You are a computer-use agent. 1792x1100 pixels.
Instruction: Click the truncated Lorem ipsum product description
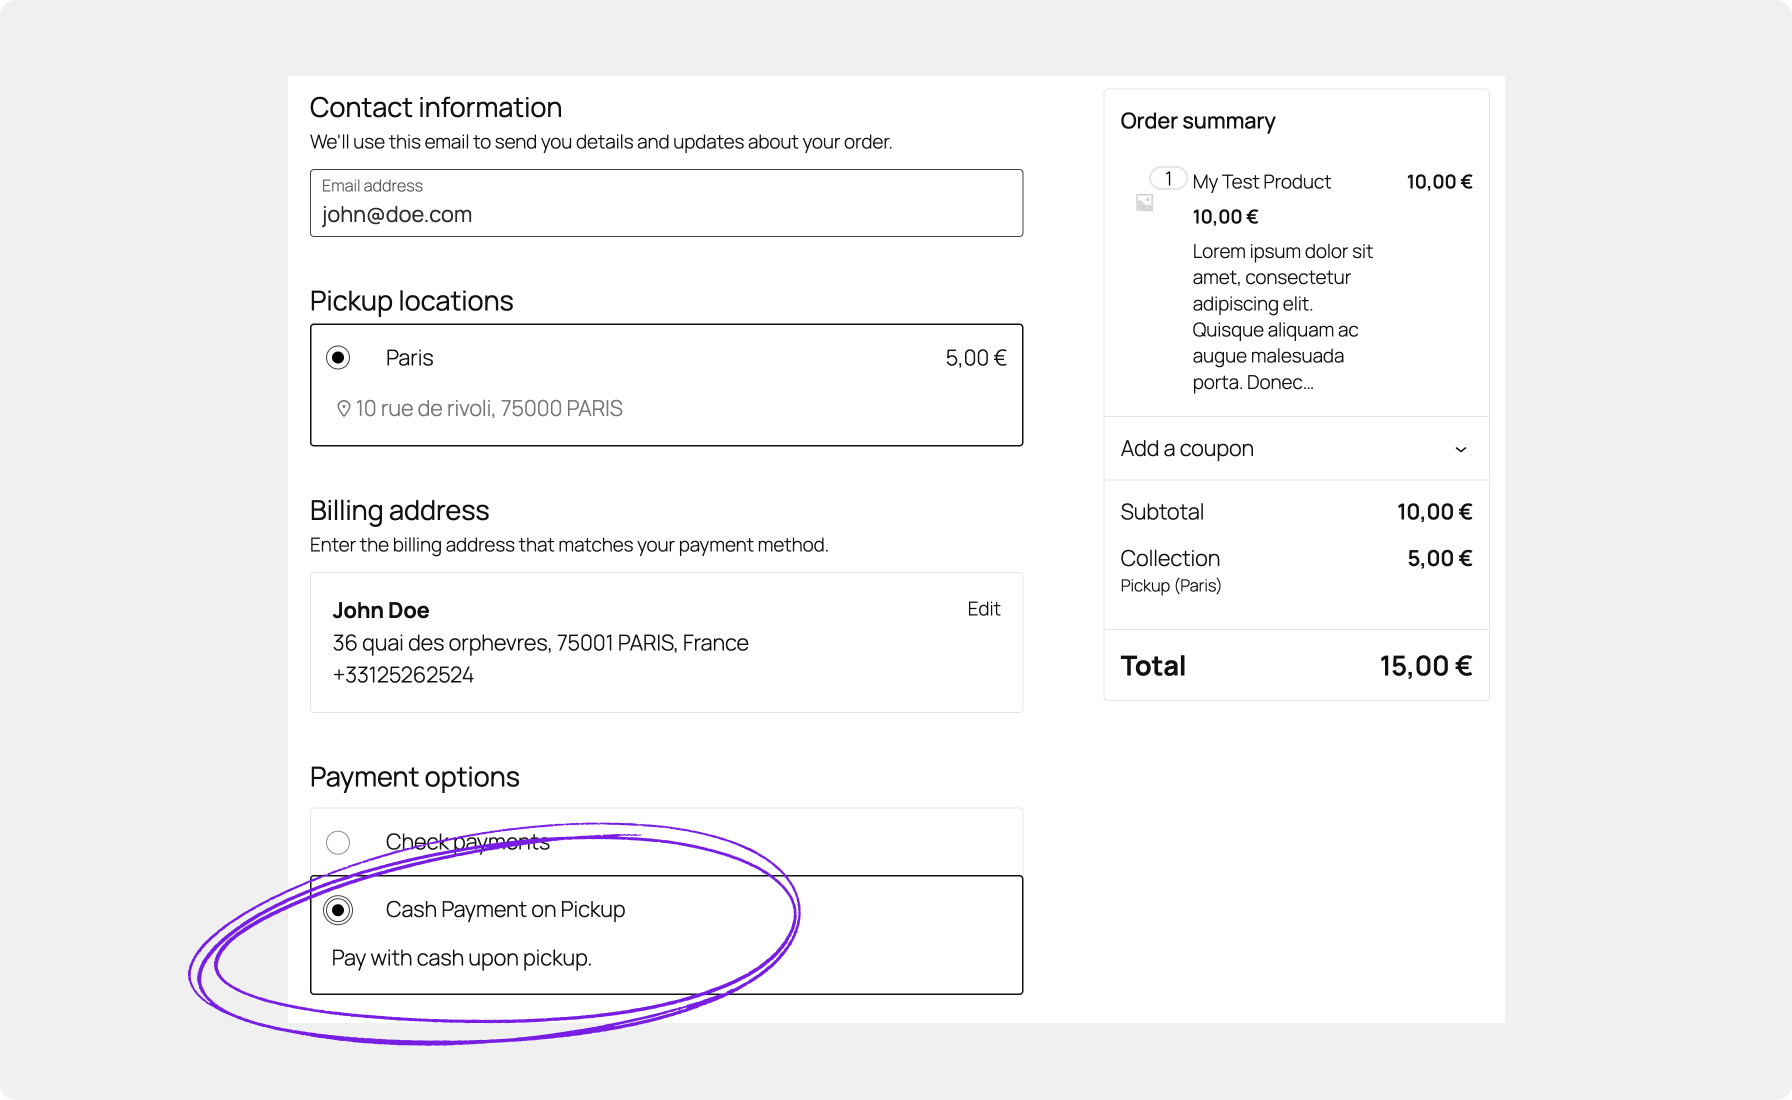click(x=1283, y=316)
